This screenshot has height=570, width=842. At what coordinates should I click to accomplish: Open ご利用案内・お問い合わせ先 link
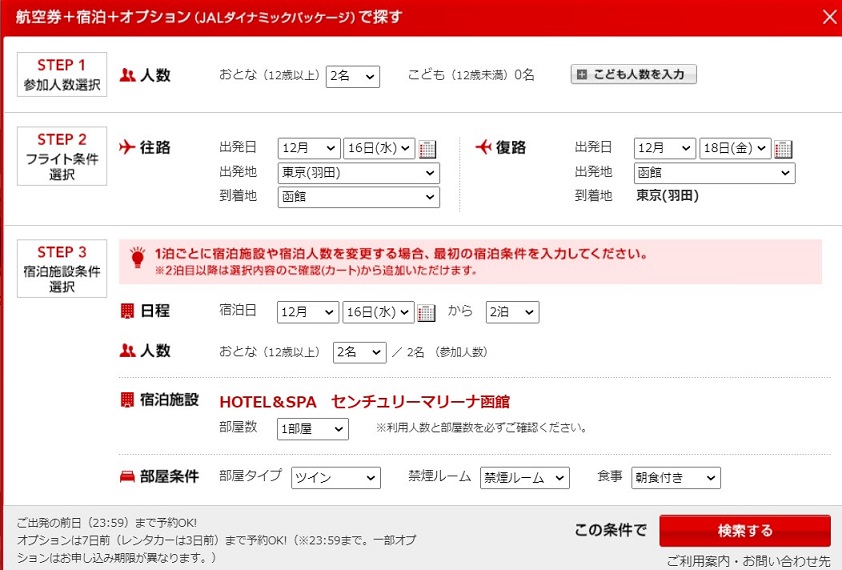coord(749,562)
